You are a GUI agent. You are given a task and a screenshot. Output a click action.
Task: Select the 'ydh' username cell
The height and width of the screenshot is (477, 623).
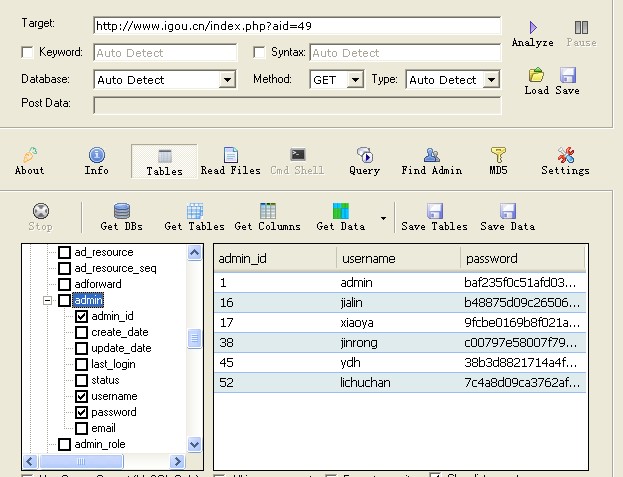[350, 362]
